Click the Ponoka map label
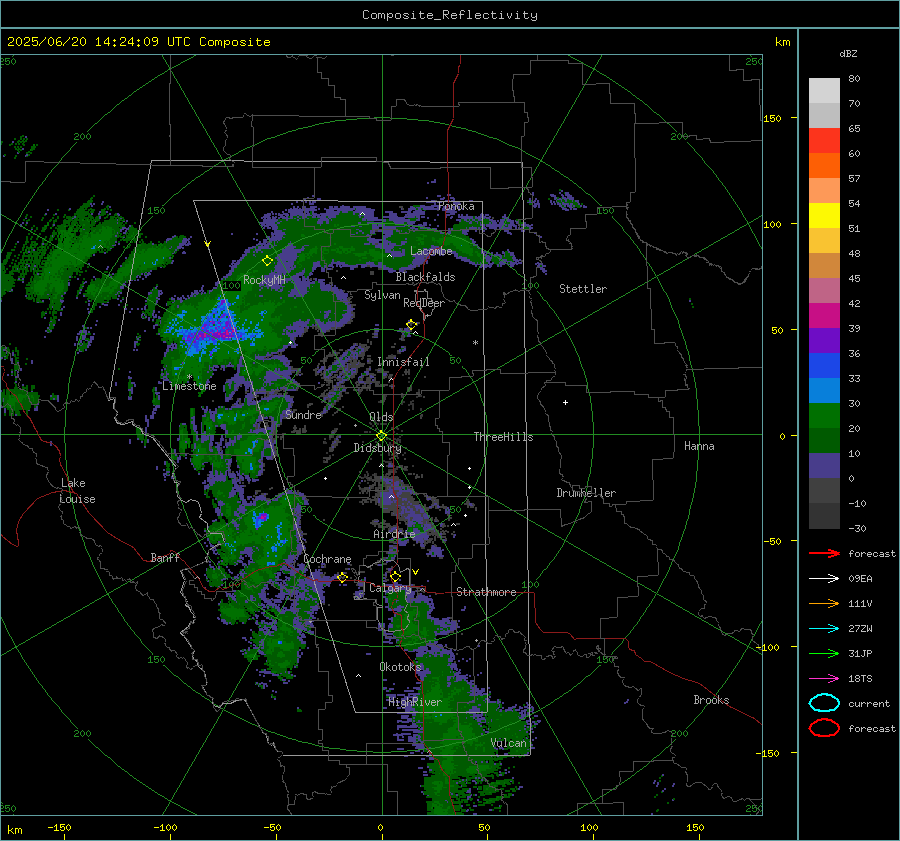 [456, 206]
